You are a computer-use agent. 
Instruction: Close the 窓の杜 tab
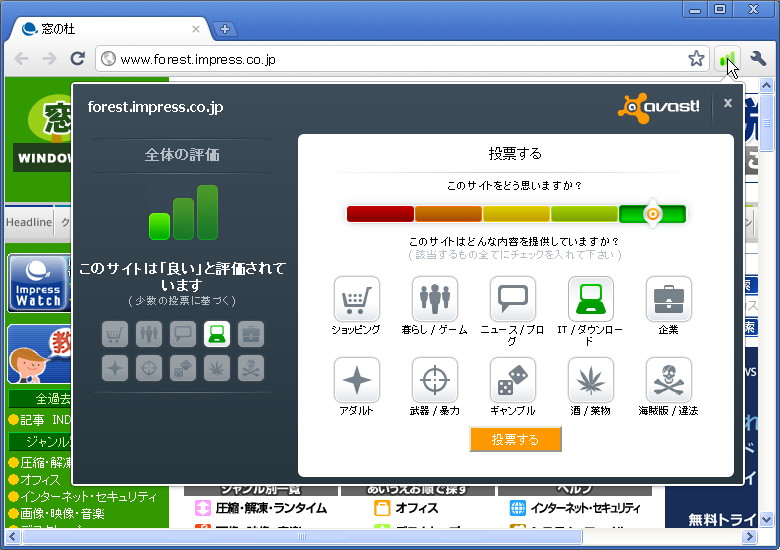195,29
